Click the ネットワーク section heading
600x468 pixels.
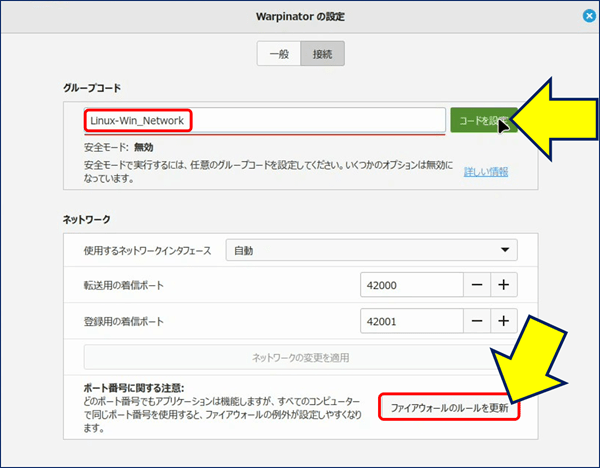tap(86, 219)
